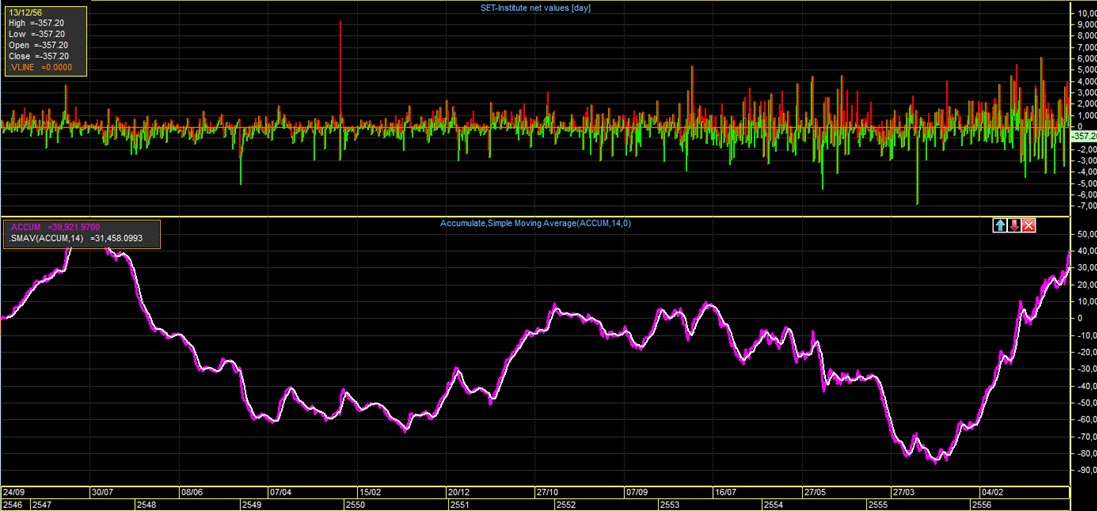Click the red down-arrow panel button

(1014, 225)
